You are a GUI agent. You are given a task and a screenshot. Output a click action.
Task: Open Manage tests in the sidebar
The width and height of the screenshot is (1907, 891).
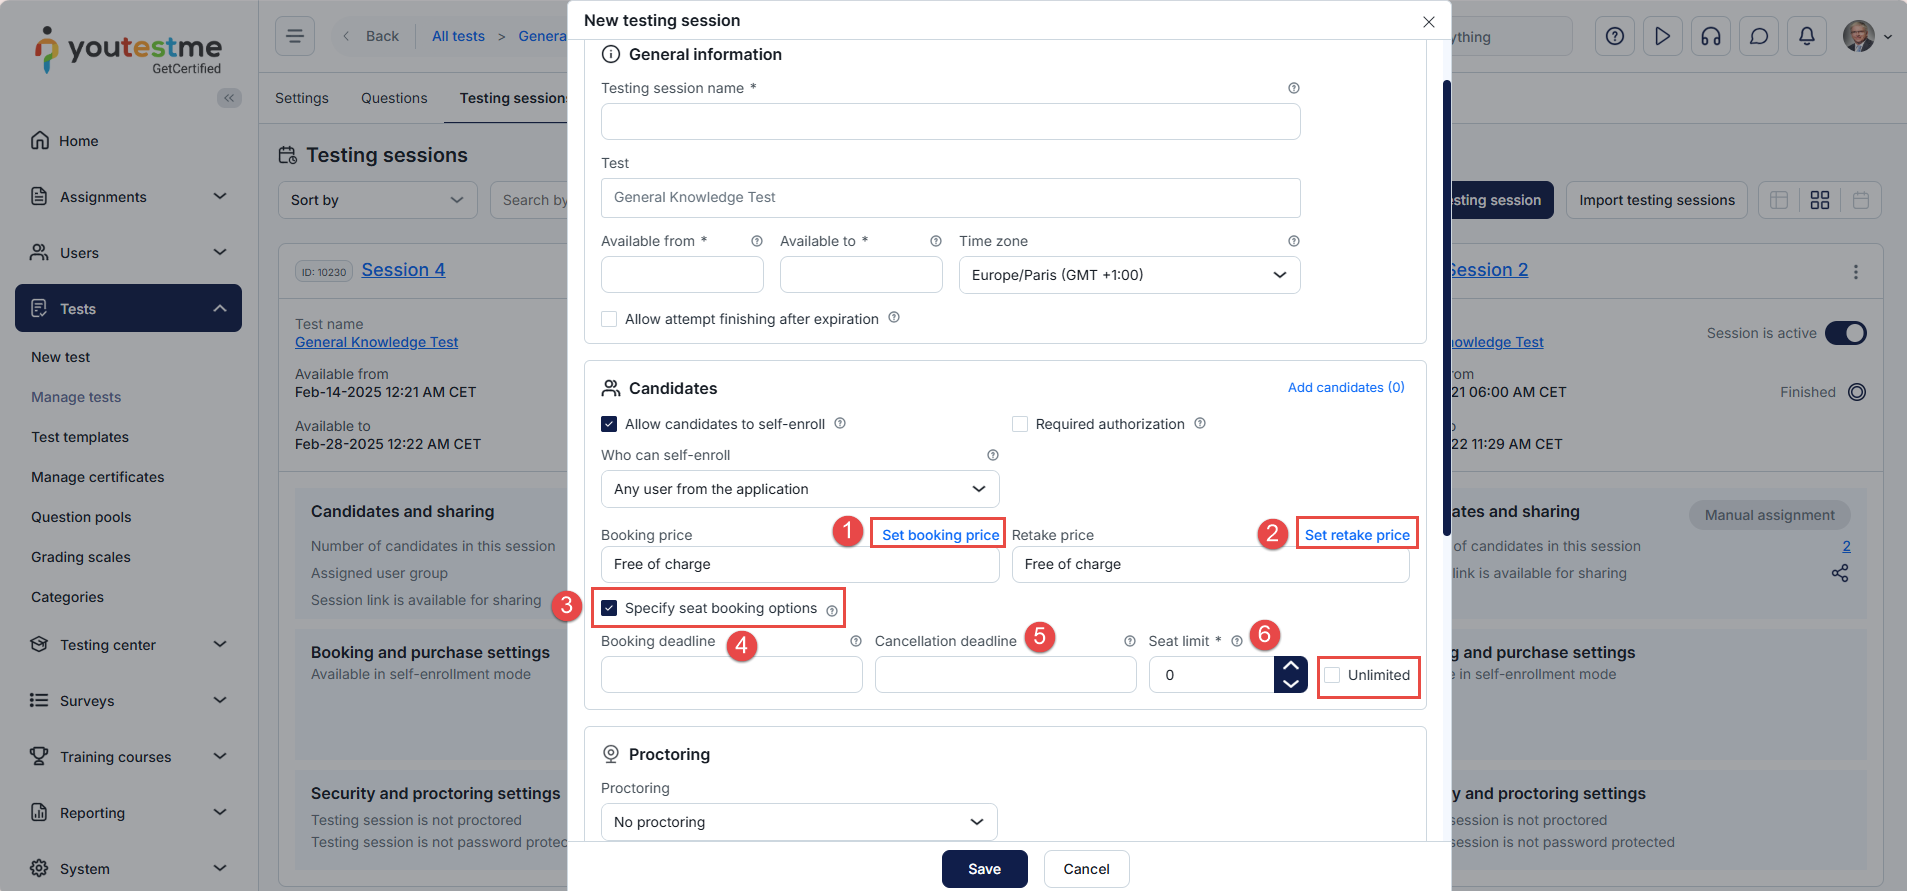(x=76, y=397)
